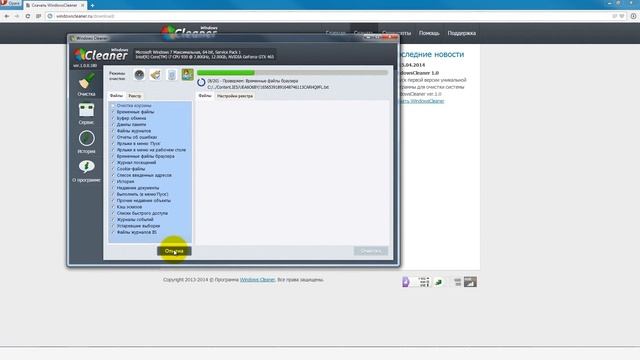Click the browser back arrow
This screenshot has width=640, height=360.
click(7, 16)
